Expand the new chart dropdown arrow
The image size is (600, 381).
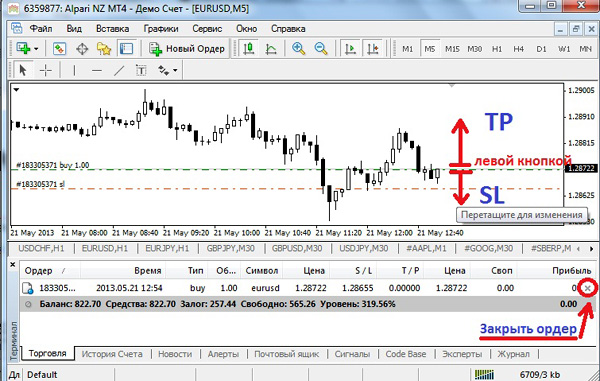36,49
